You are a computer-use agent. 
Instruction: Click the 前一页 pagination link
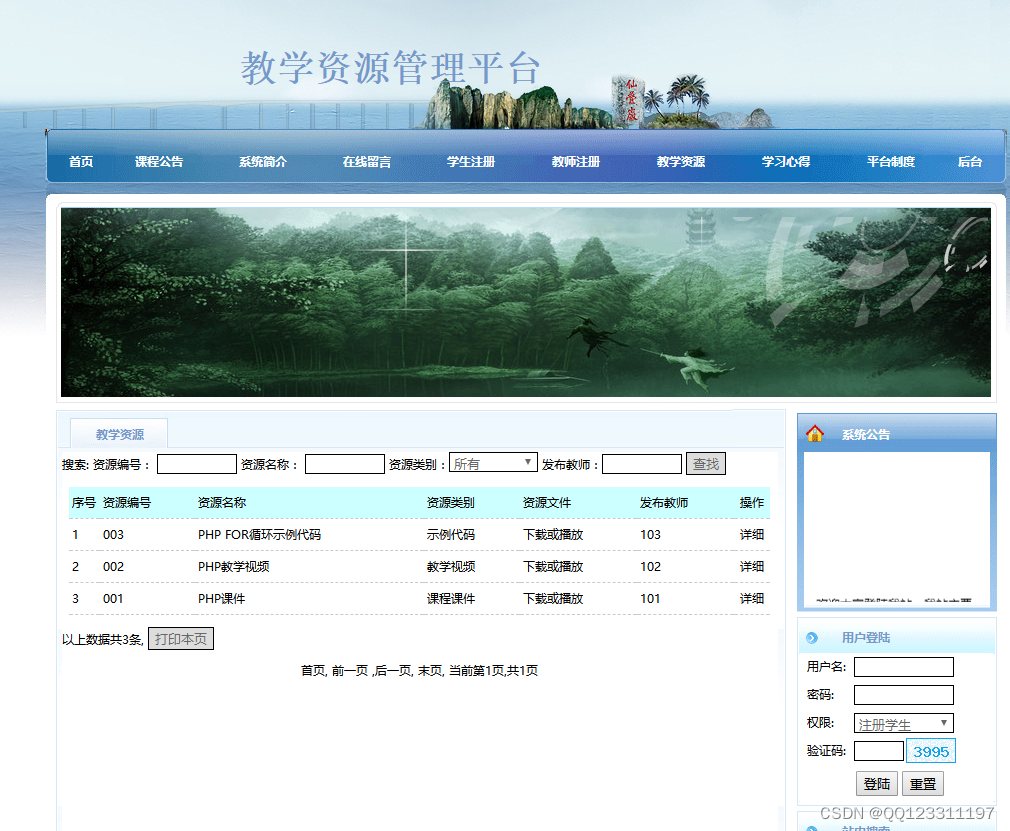350,671
